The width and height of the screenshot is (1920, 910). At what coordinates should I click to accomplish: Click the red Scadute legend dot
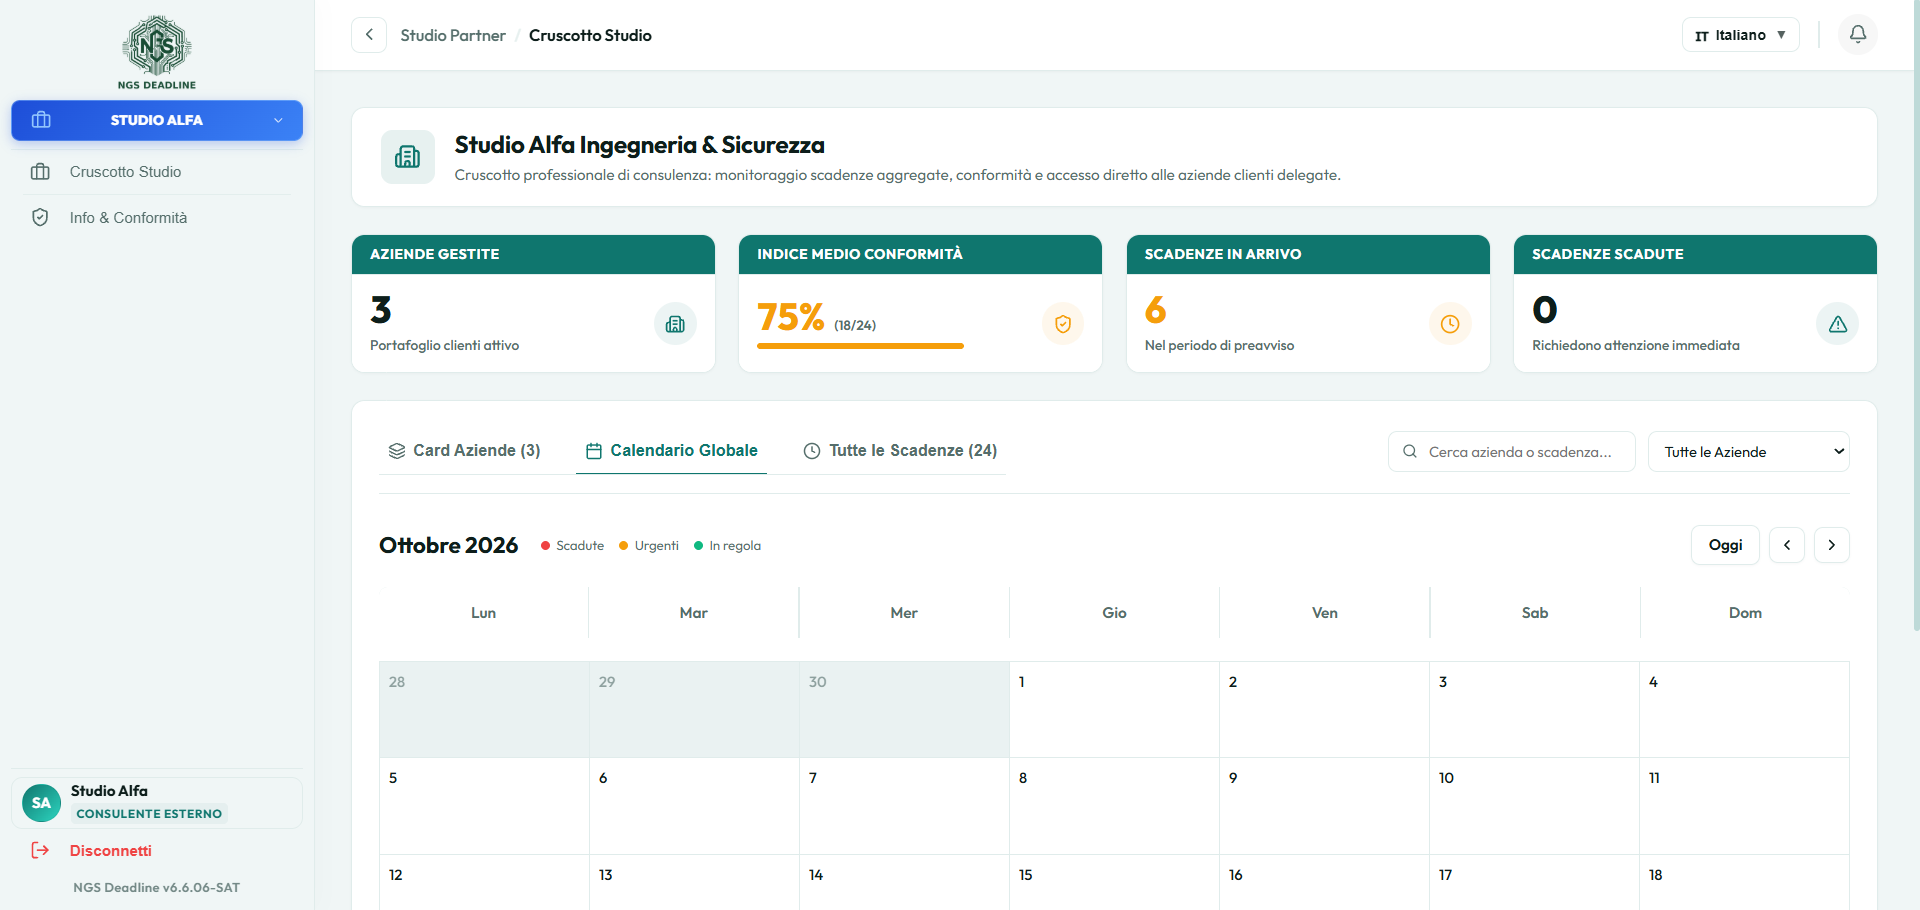[545, 546]
